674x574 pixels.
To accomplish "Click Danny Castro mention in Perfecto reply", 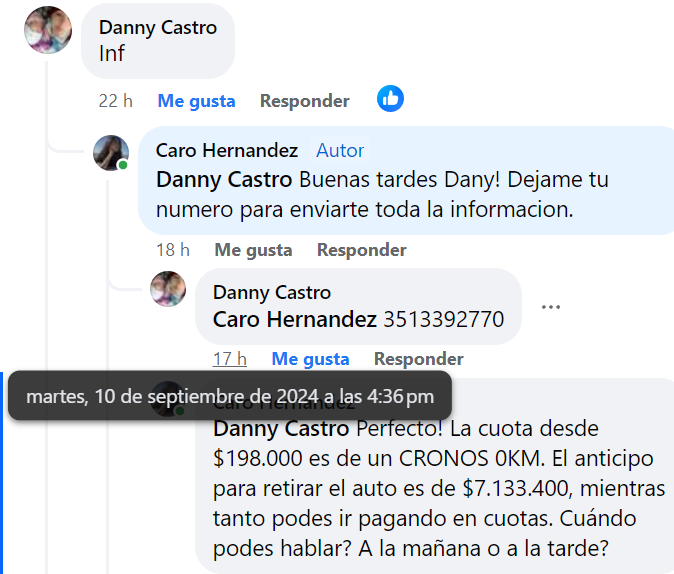I will pos(281,429).
